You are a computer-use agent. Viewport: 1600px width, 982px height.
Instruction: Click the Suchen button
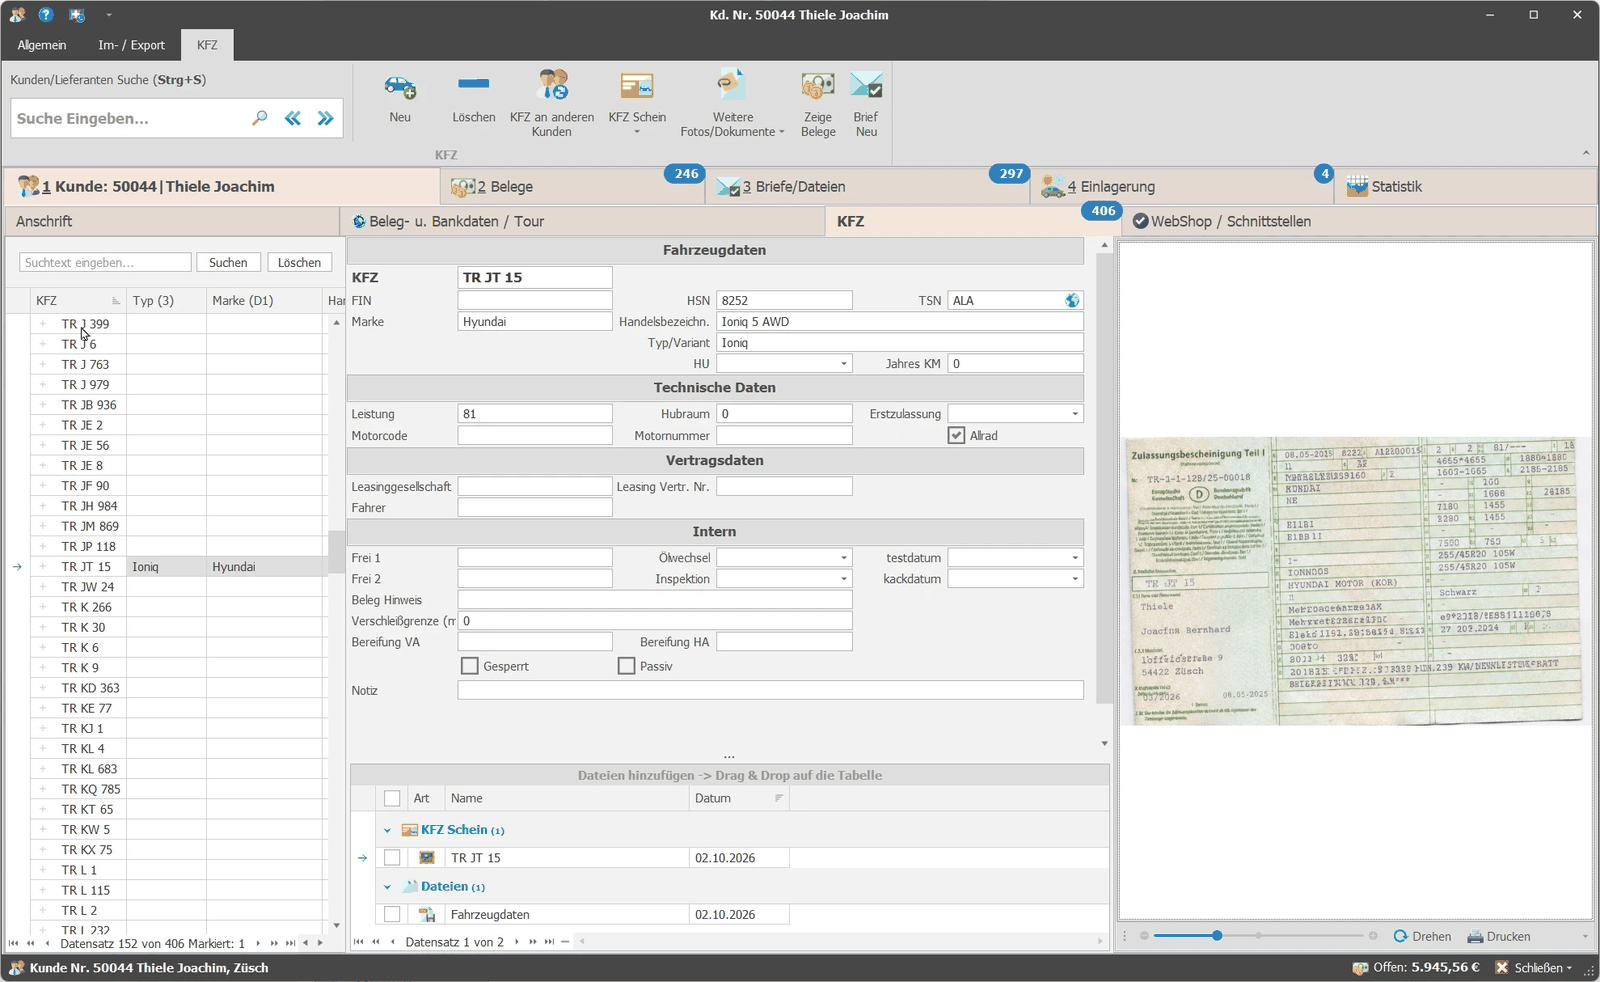click(228, 263)
